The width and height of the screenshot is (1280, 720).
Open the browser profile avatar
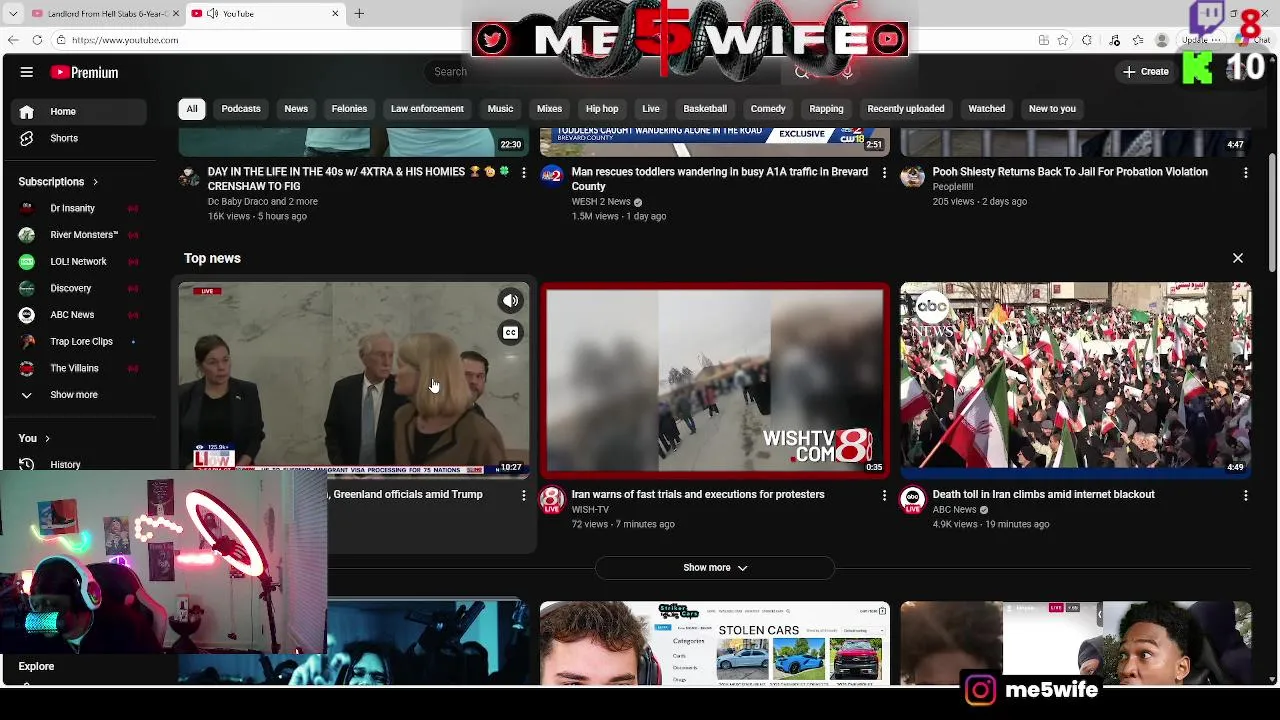pyautogui.click(x=1161, y=40)
